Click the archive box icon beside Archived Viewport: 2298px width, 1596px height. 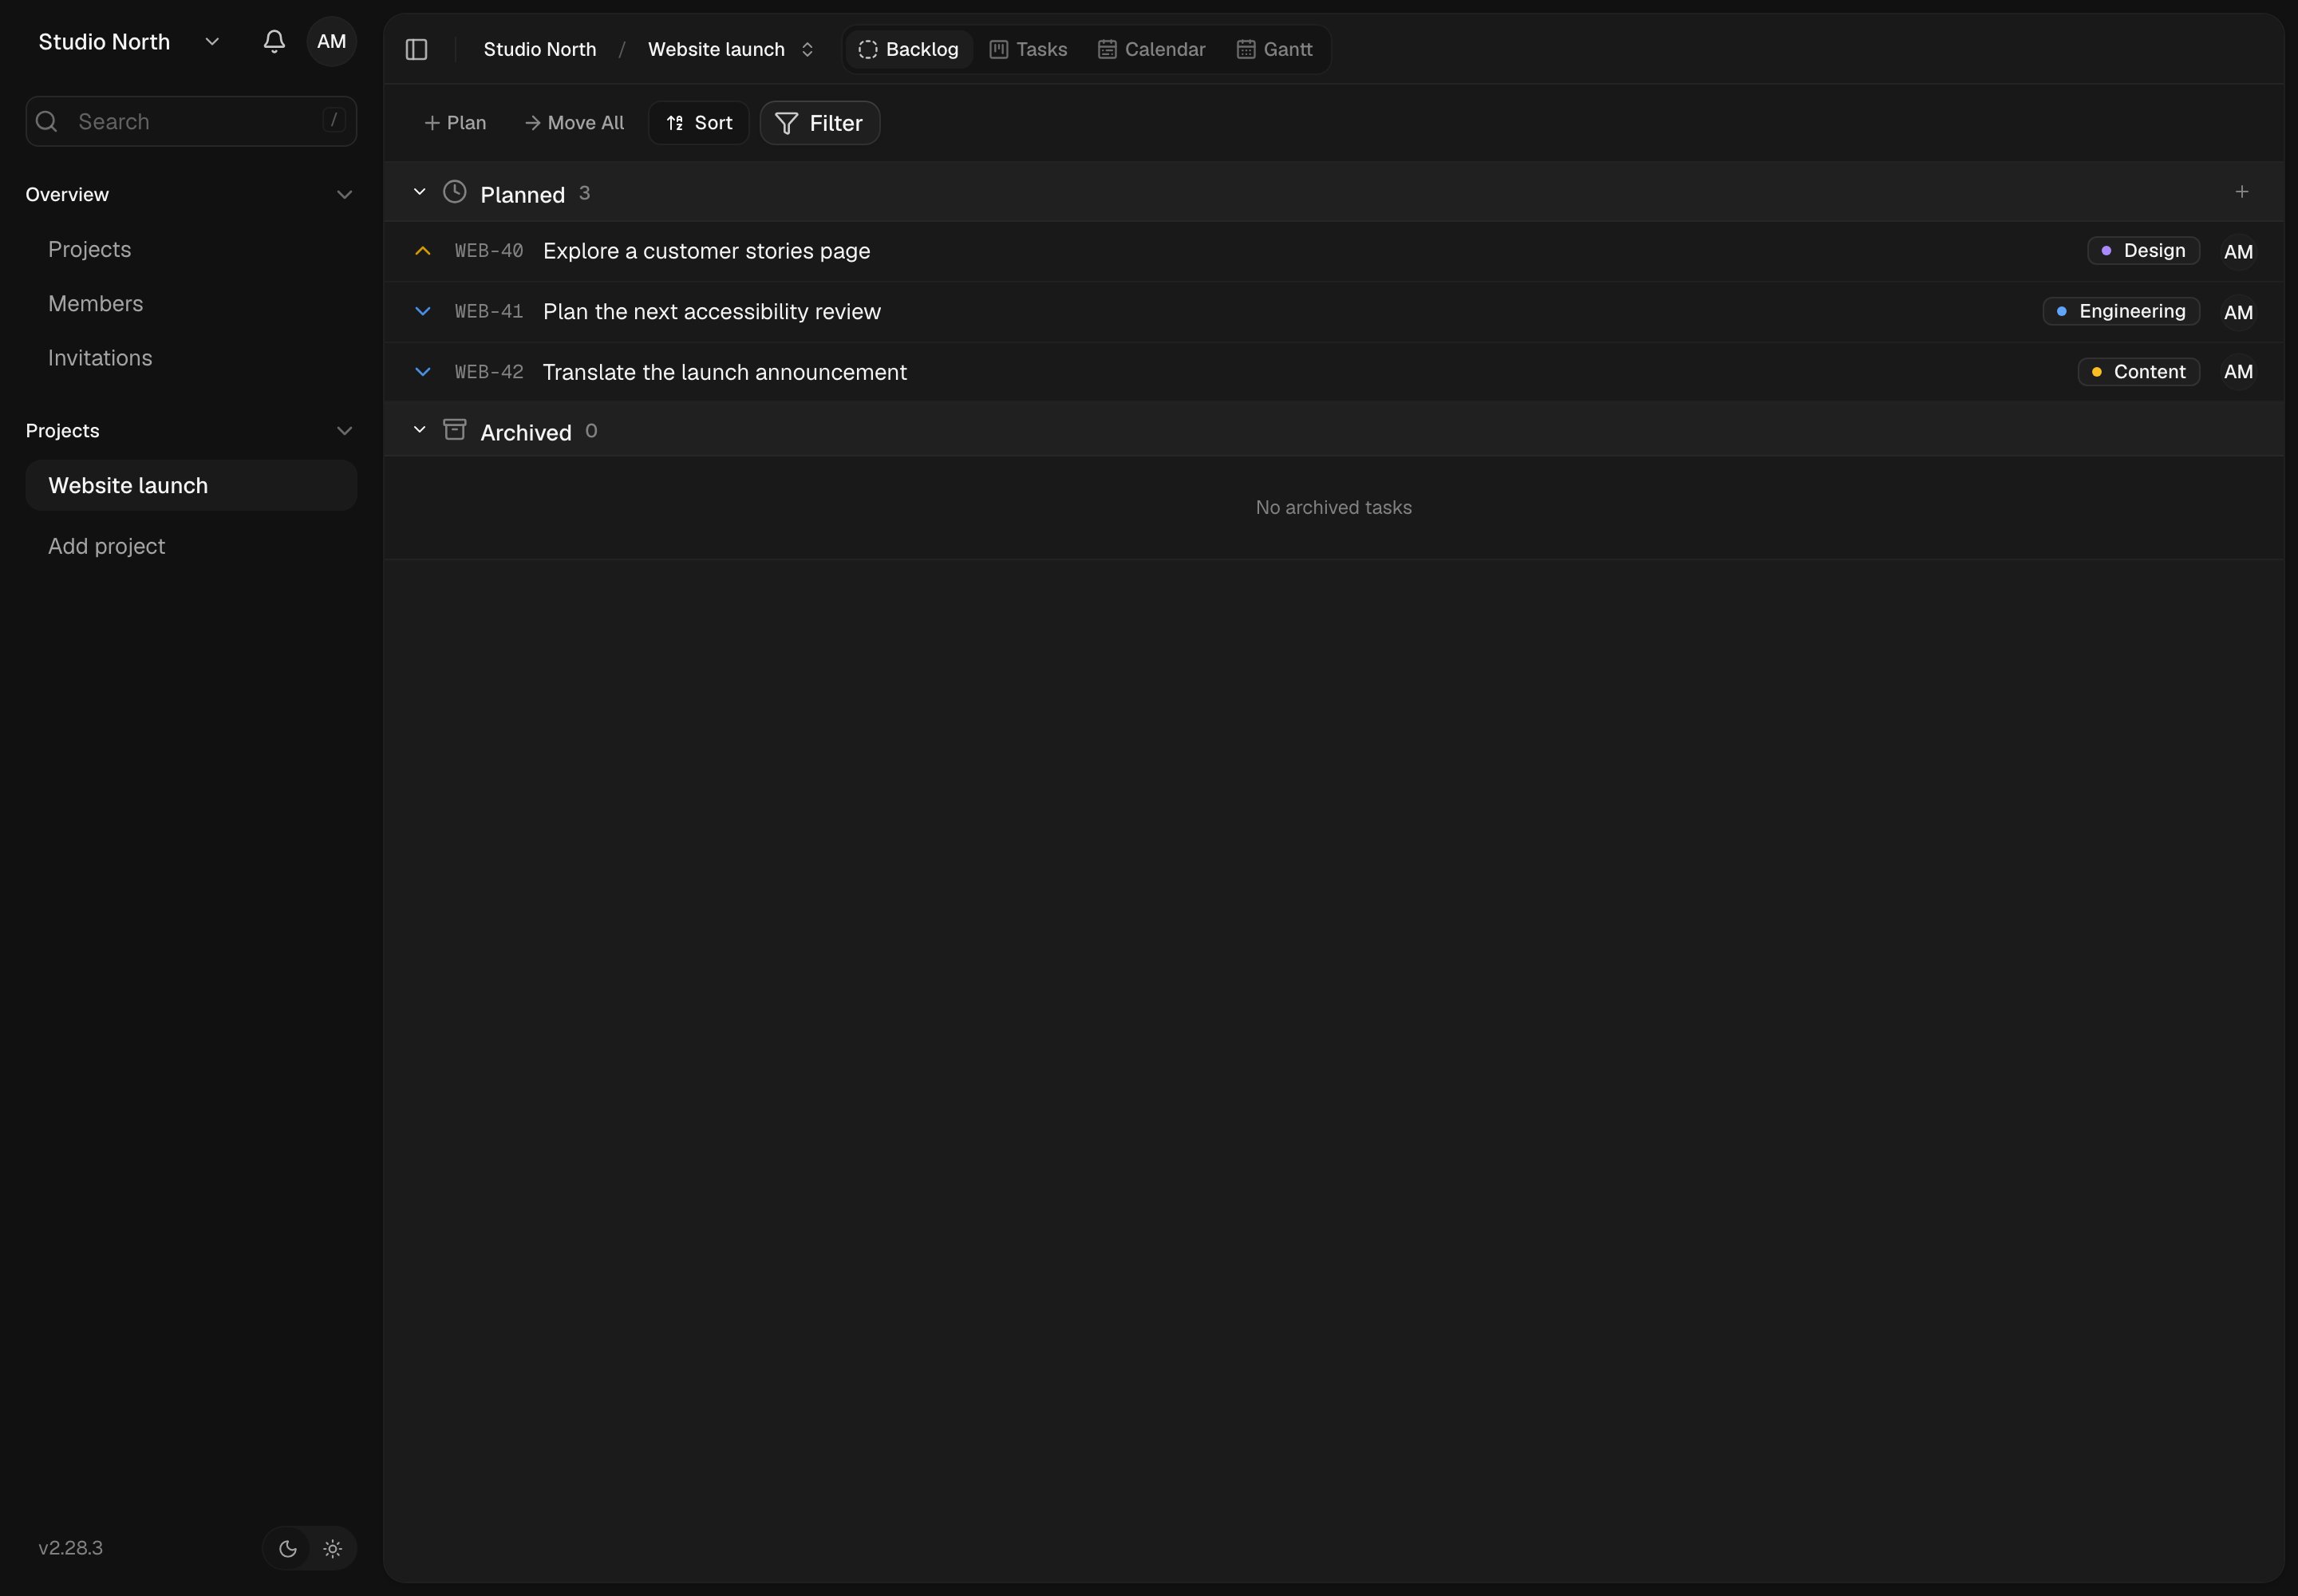[455, 430]
